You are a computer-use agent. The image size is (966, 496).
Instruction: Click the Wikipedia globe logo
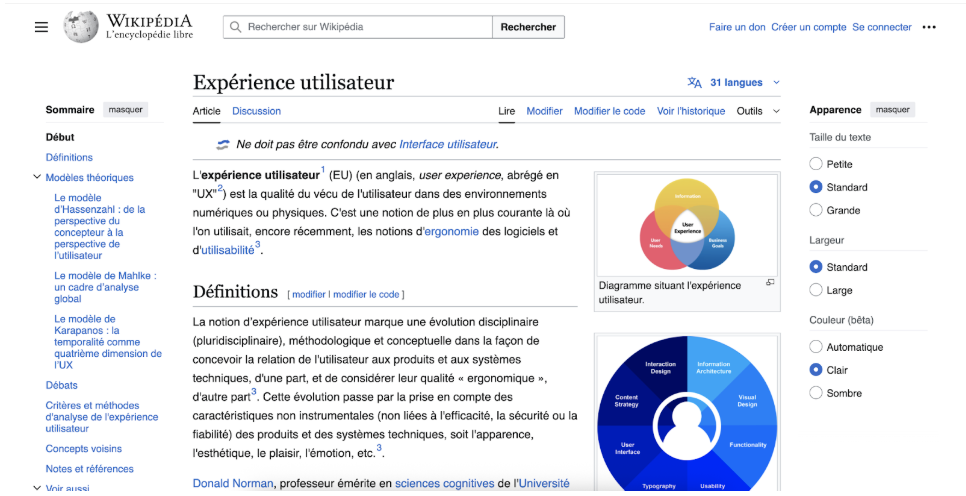point(81,26)
